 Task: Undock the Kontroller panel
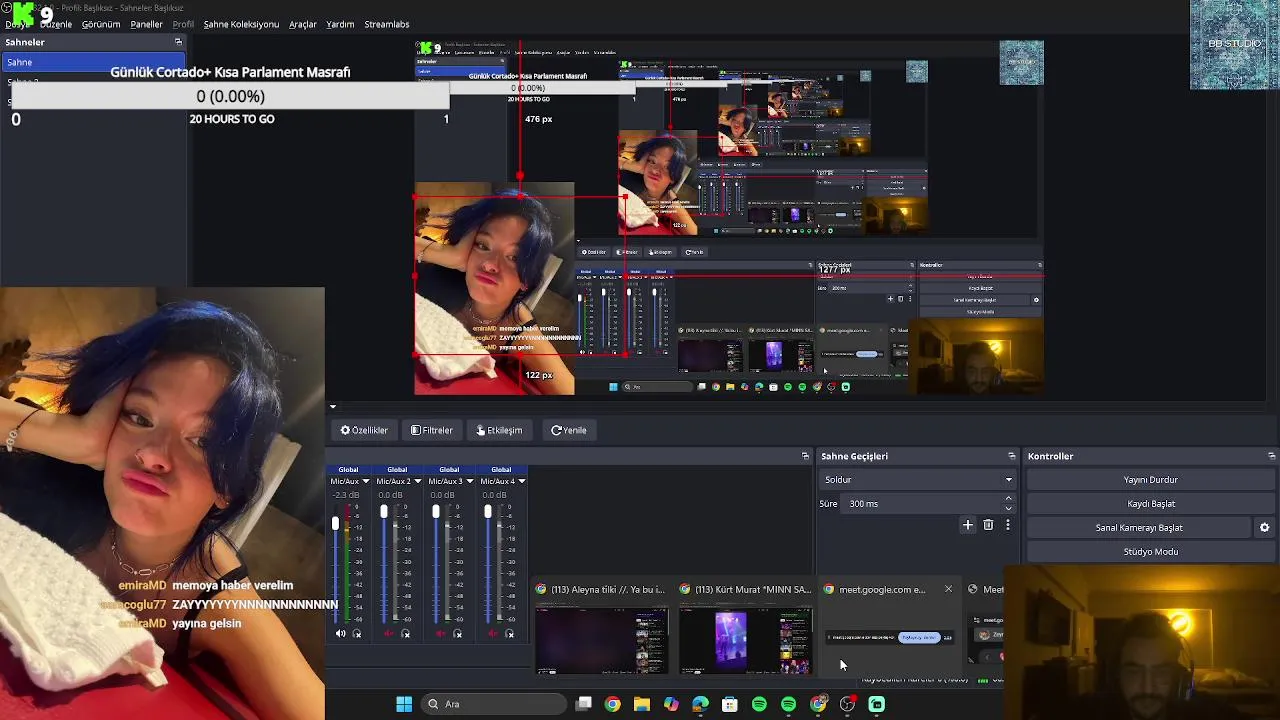tap(1271, 456)
